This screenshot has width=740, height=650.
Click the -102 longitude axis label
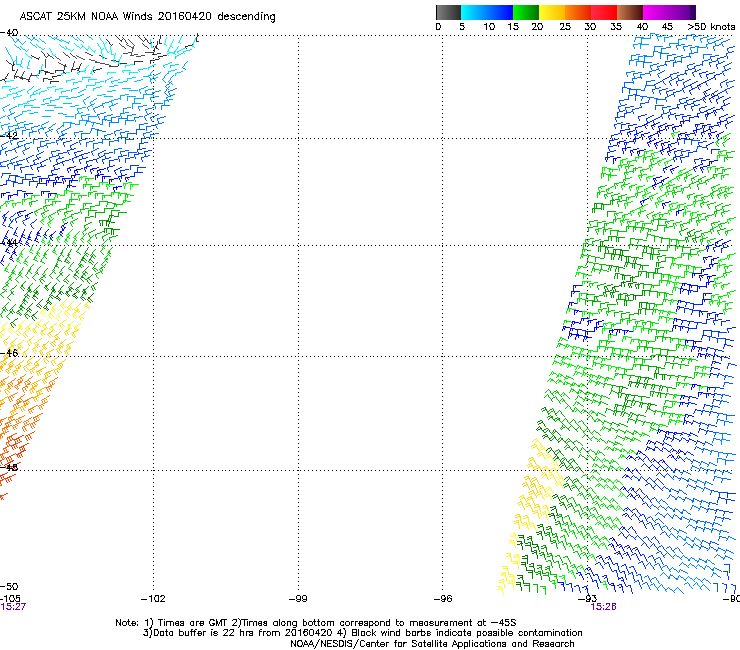pyautogui.click(x=153, y=599)
